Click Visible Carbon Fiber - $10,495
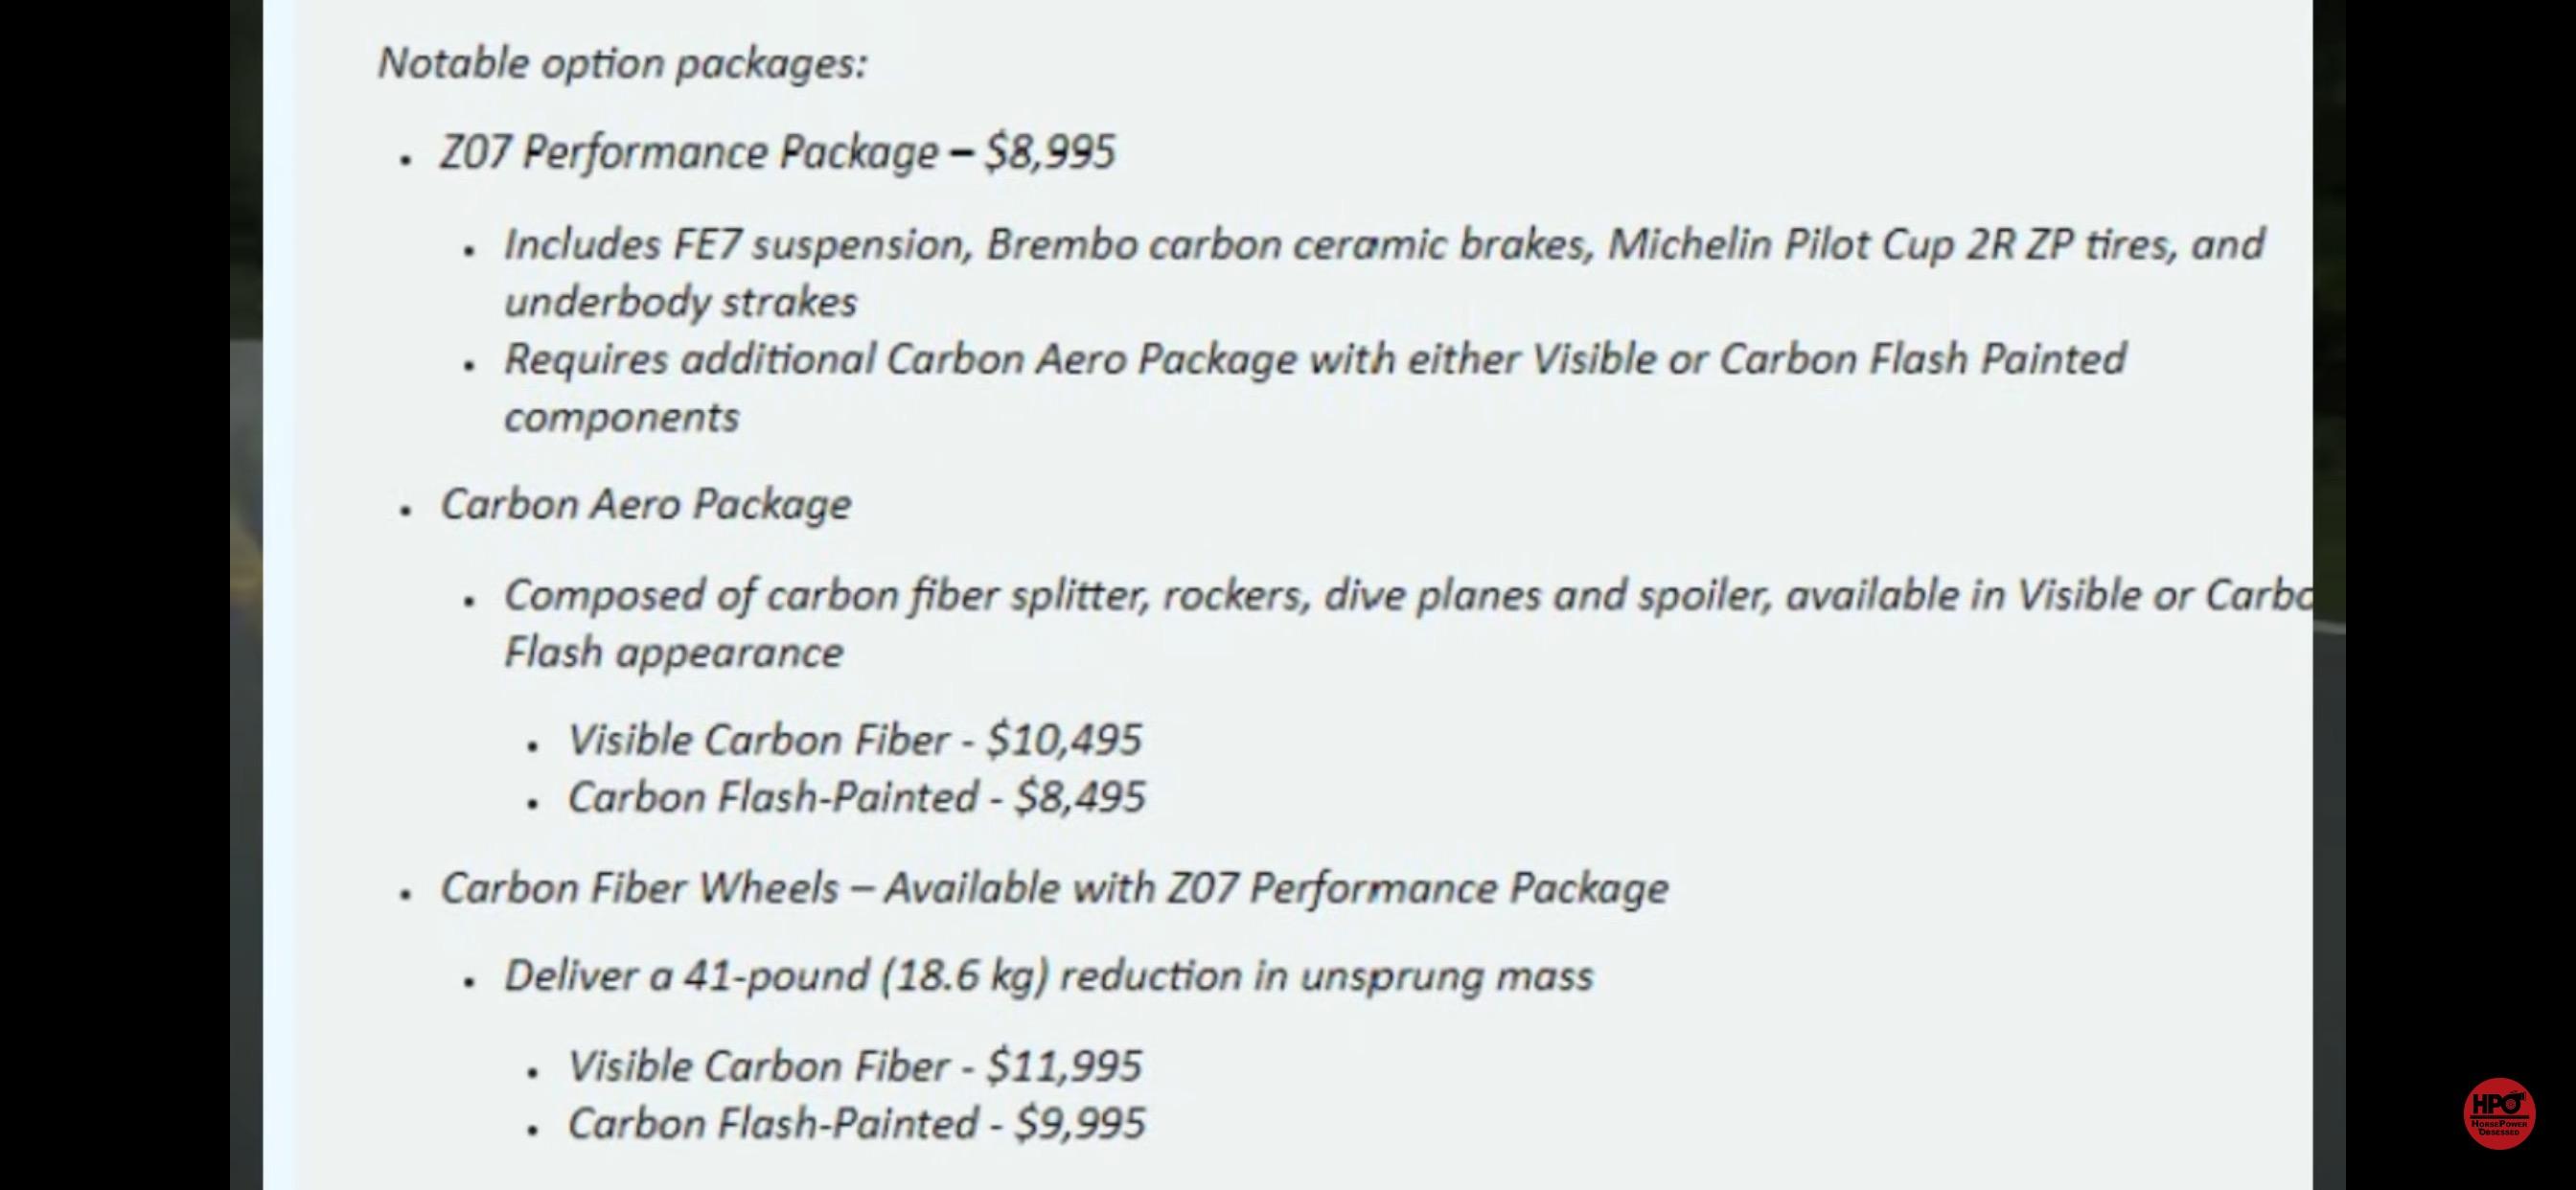This screenshot has width=2576, height=1190. (854, 741)
